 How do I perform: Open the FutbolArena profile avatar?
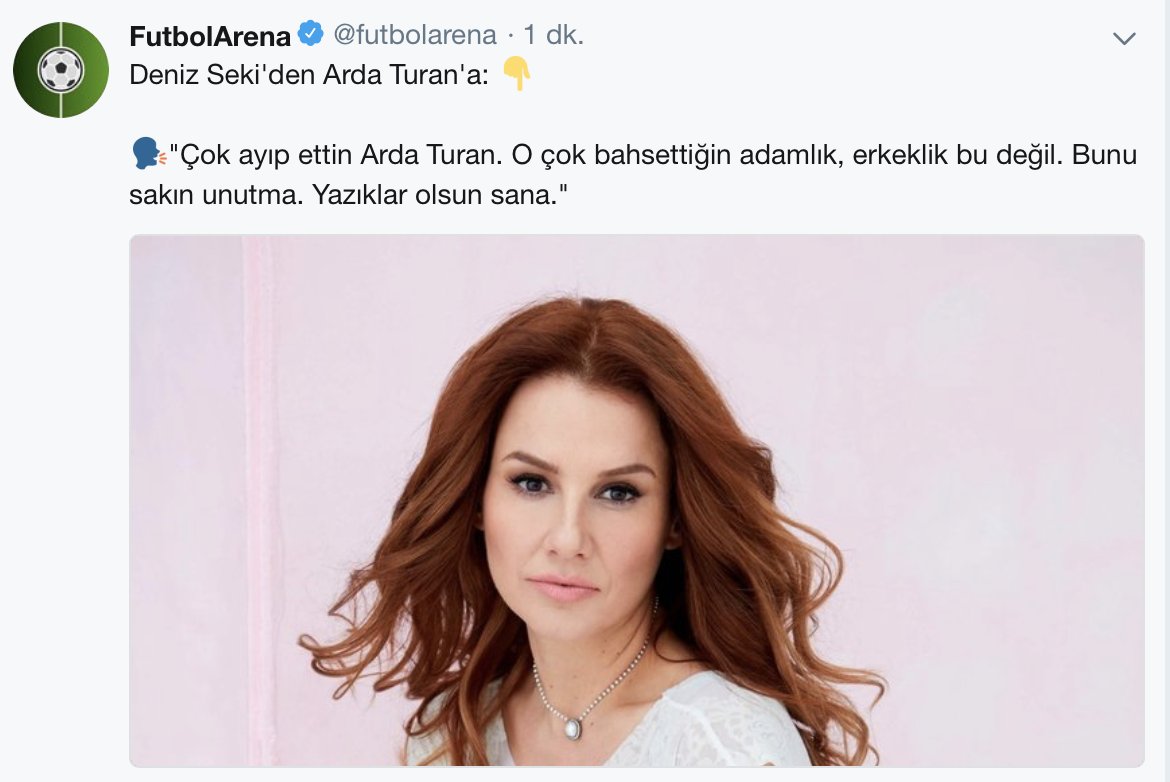coord(61,69)
